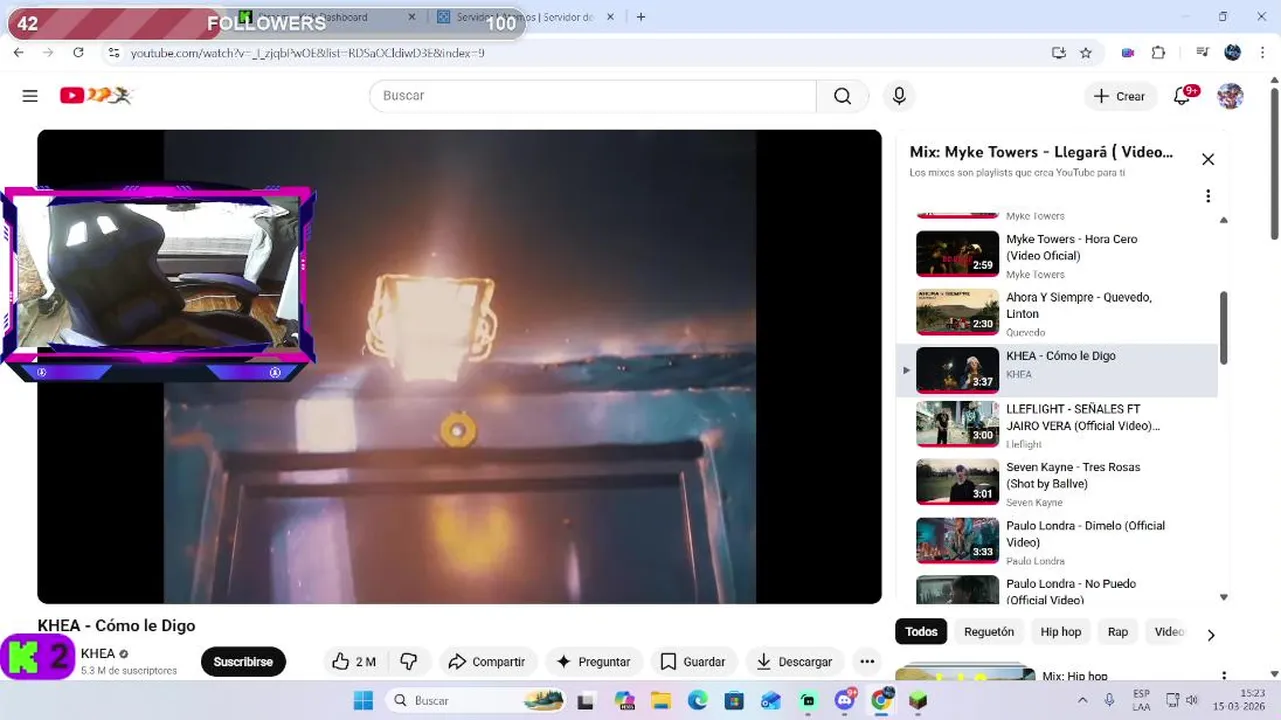Play Myke Towers - Hora Cero from the playlist
Image resolution: width=1281 pixels, height=720 pixels.
[x=1057, y=255]
